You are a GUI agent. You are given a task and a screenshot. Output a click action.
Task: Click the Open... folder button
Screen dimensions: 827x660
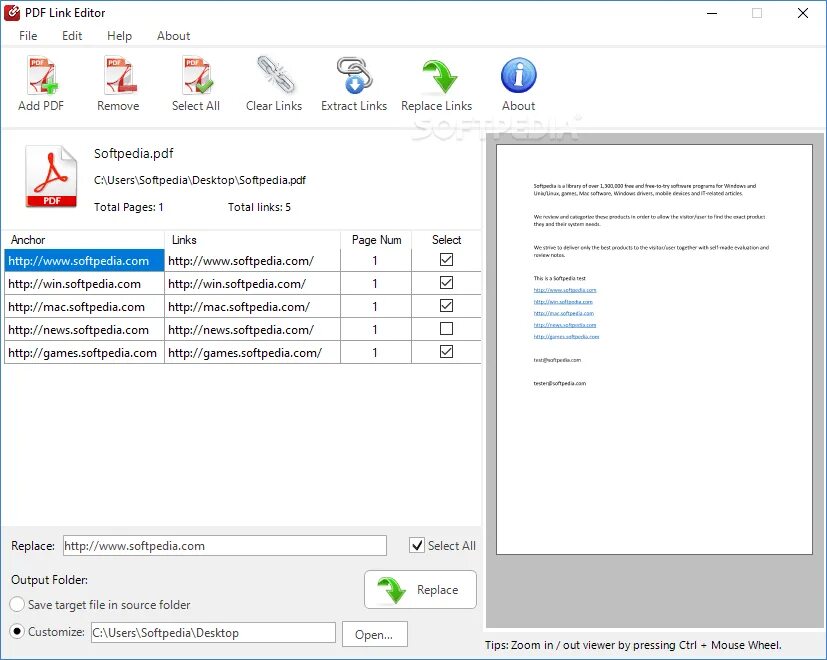[x=374, y=634]
